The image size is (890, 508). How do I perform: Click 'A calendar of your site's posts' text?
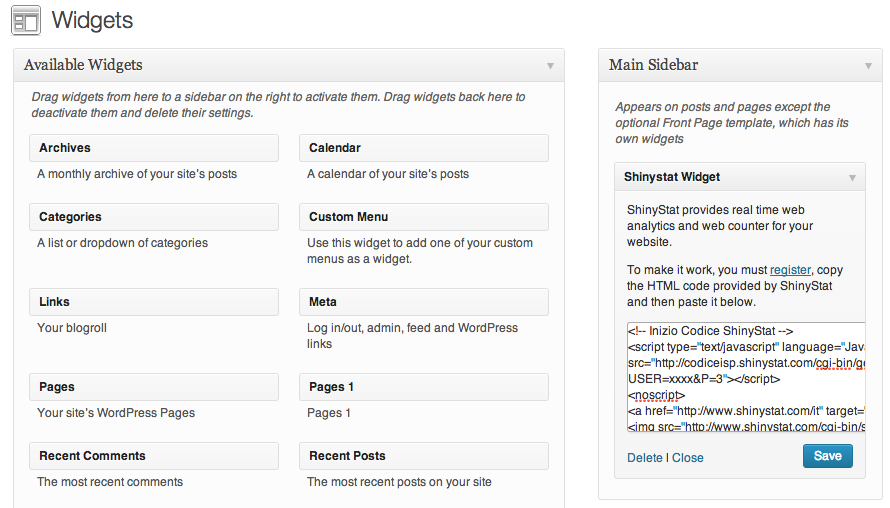tap(388, 174)
